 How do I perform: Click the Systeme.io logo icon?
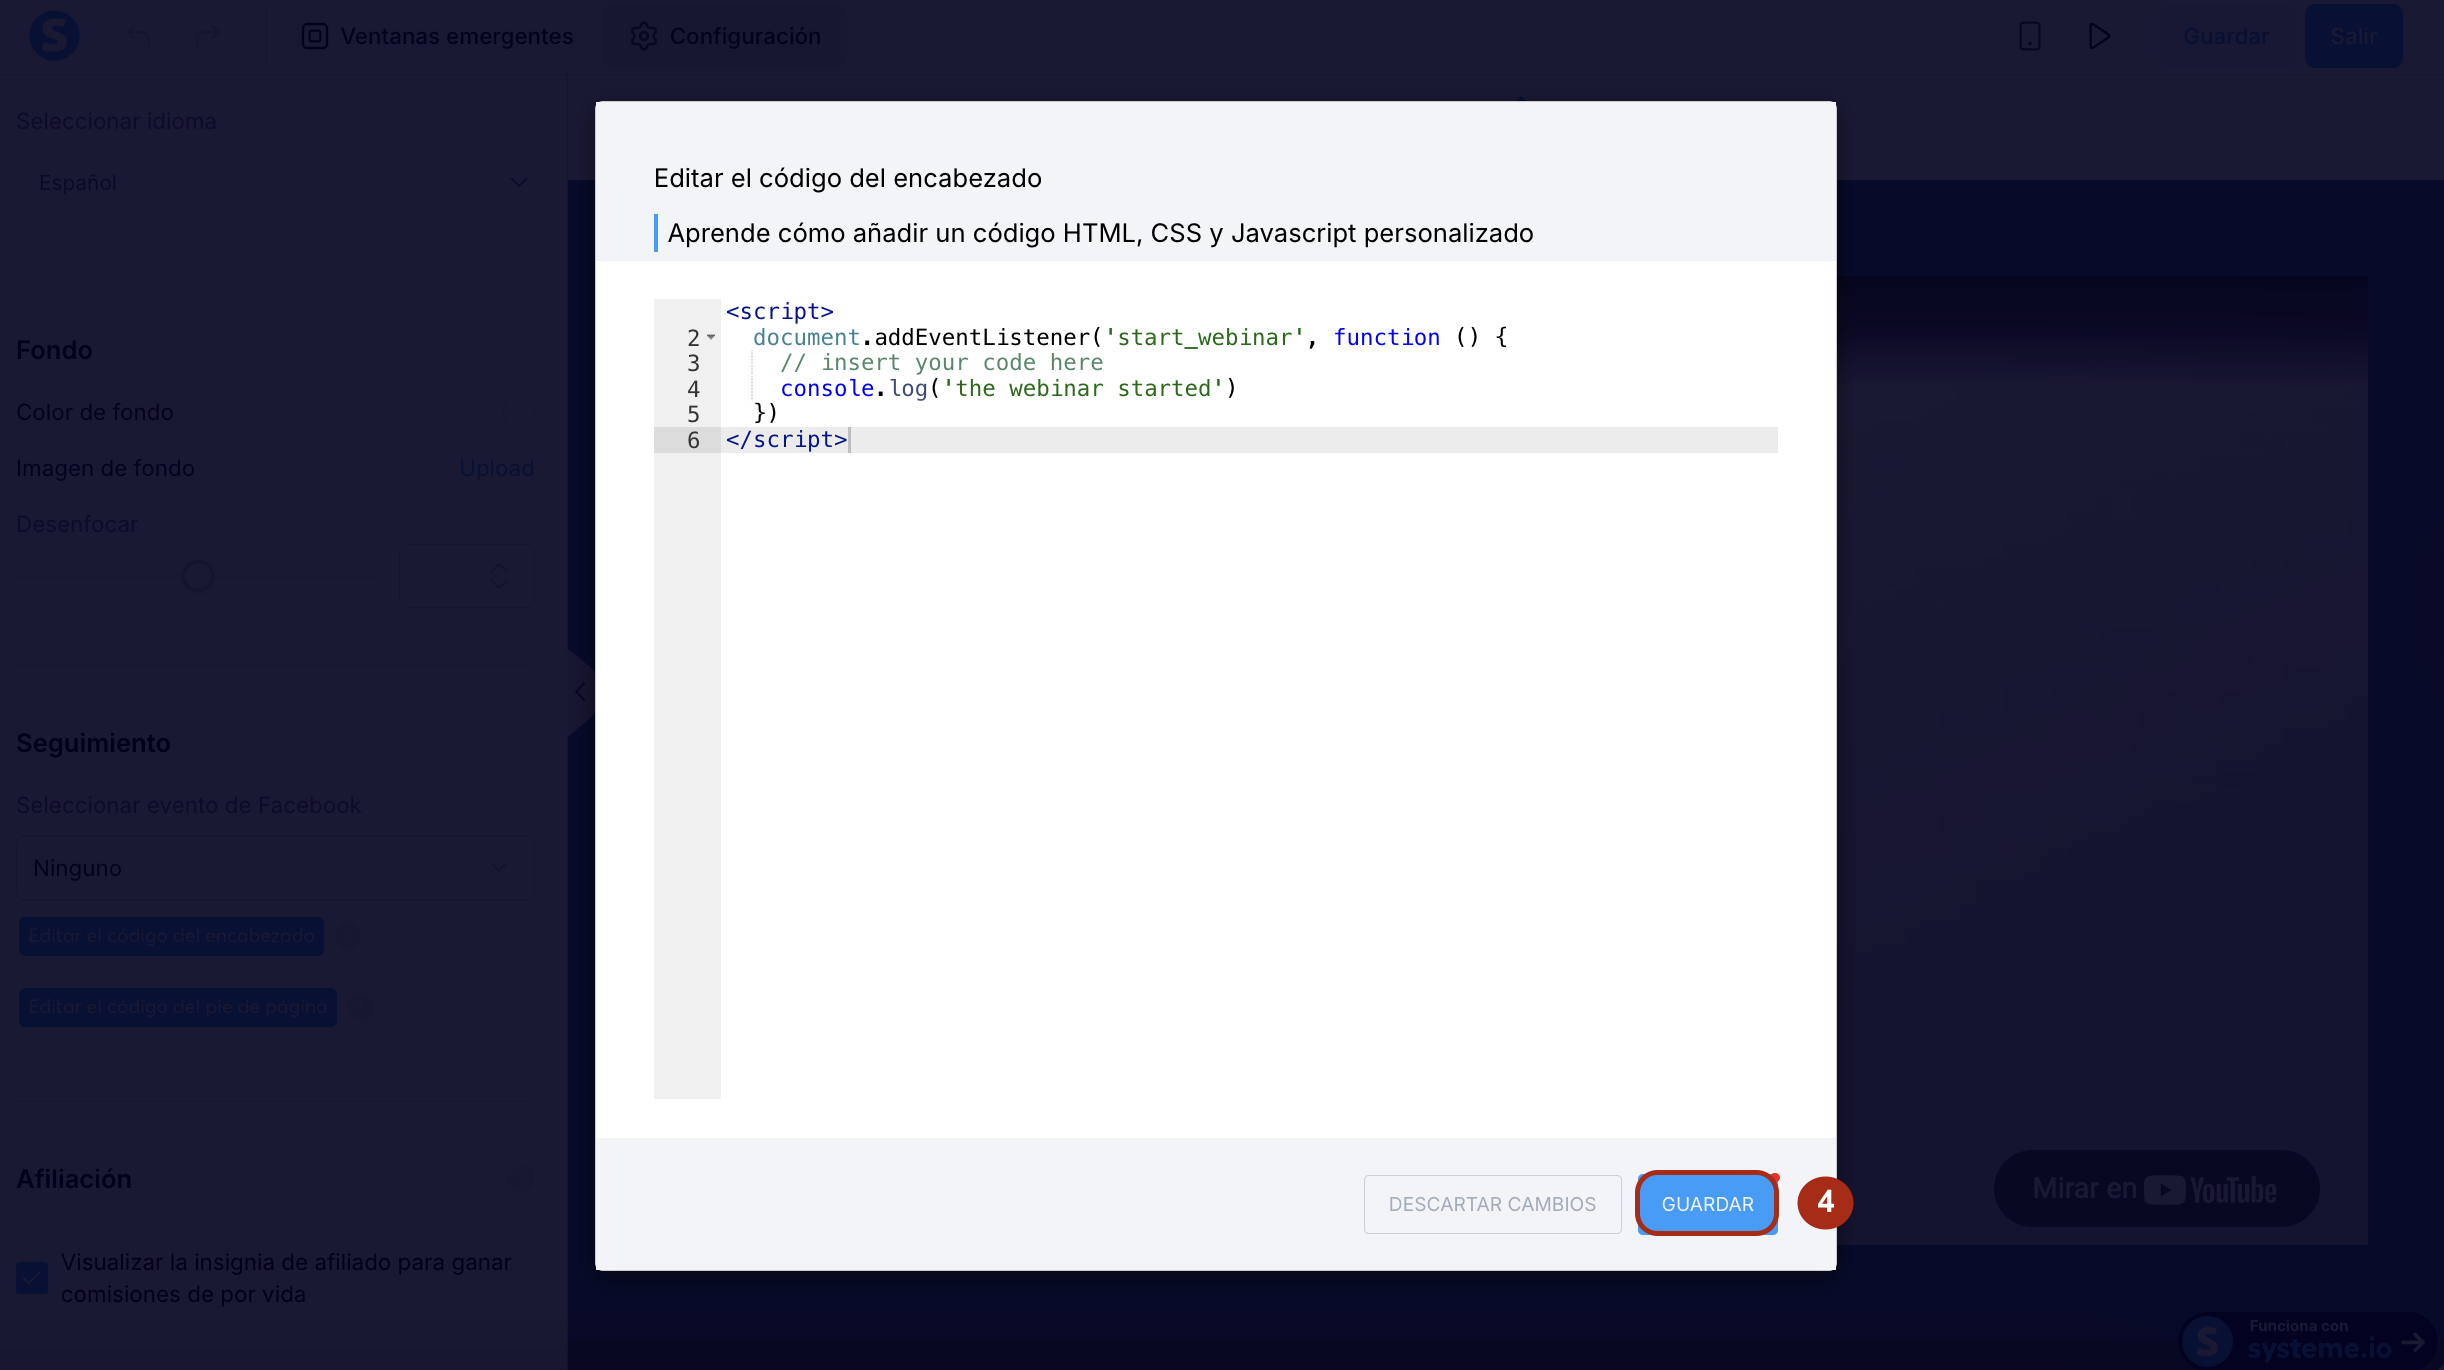[x=54, y=36]
